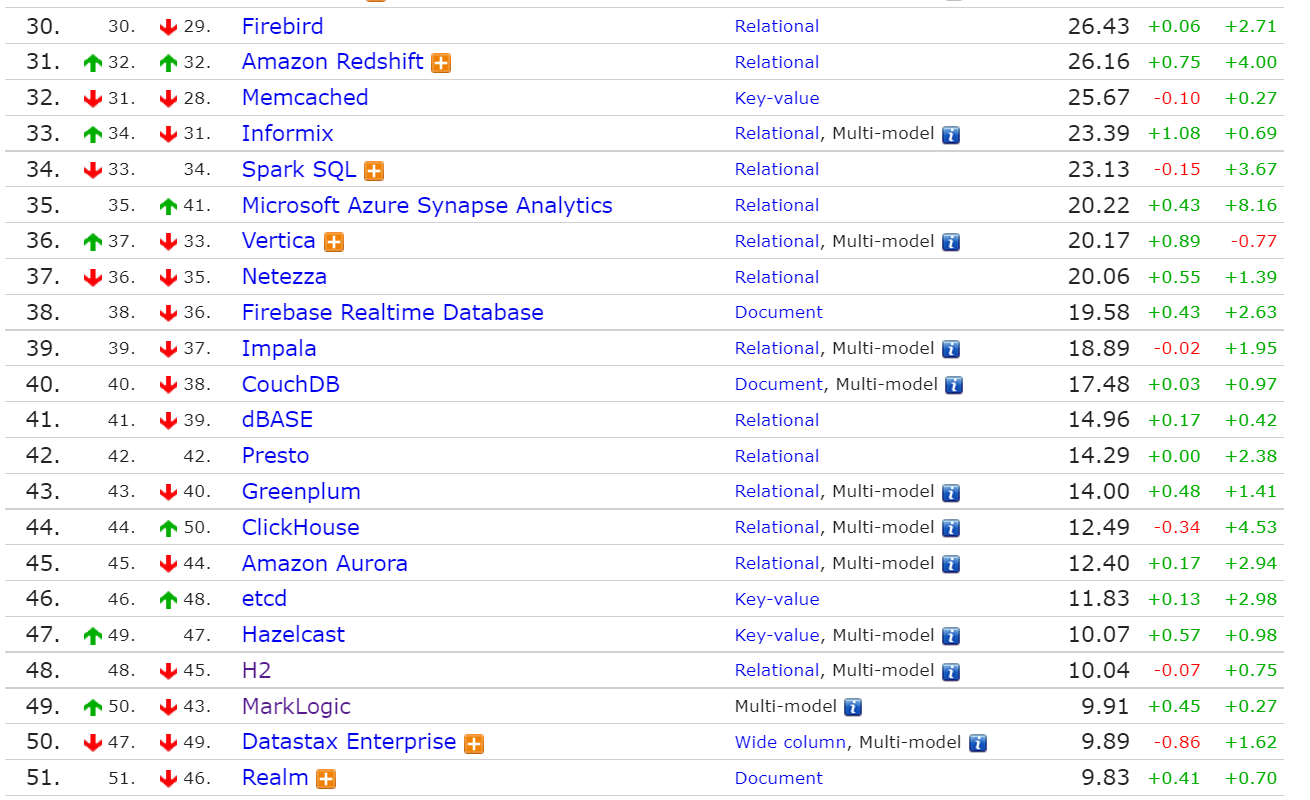The width and height of the screenshot is (1310, 800).
Task: Open the Presto database page
Action: [x=276, y=456]
